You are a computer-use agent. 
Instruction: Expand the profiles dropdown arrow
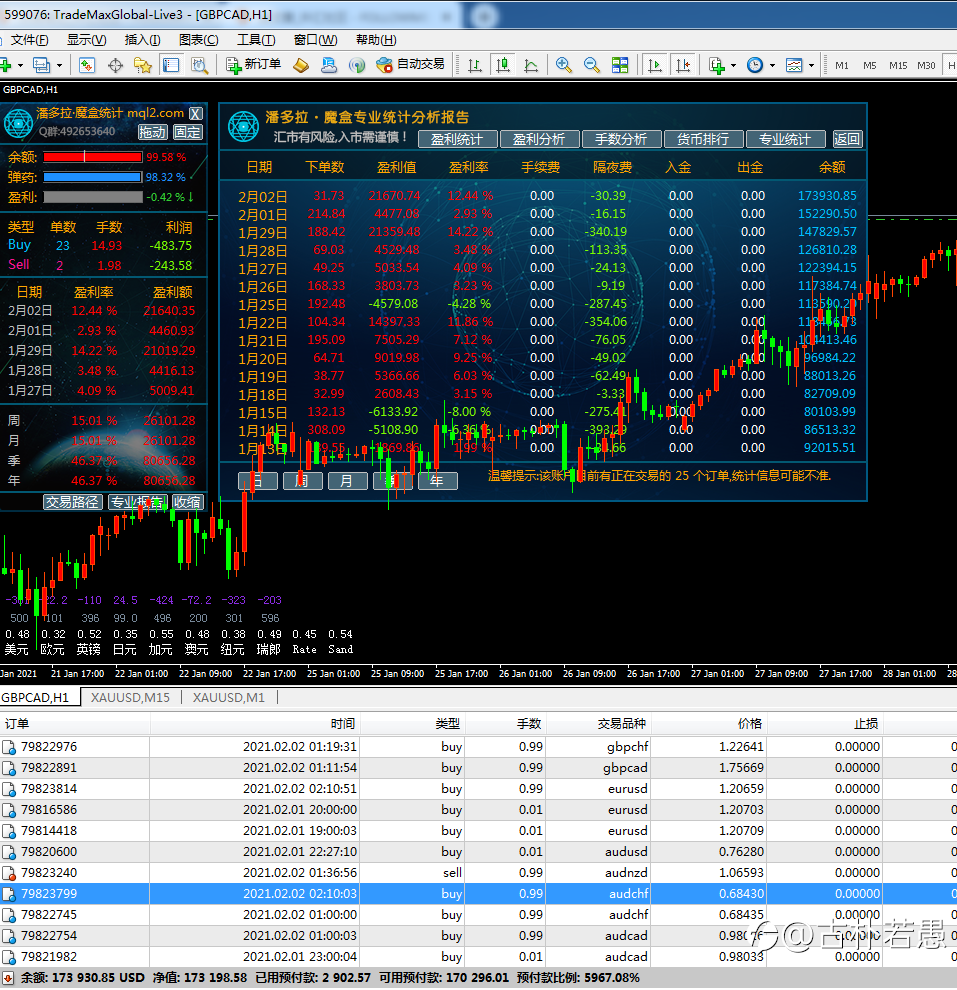[x=59, y=65]
